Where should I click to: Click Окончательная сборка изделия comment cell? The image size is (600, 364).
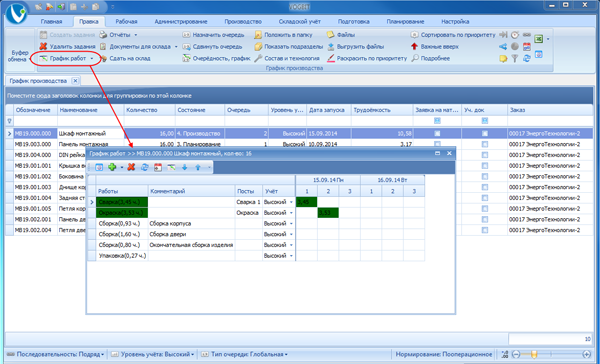[191, 245]
